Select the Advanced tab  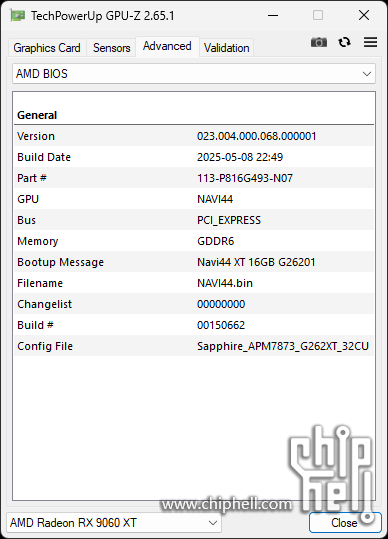point(167,46)
